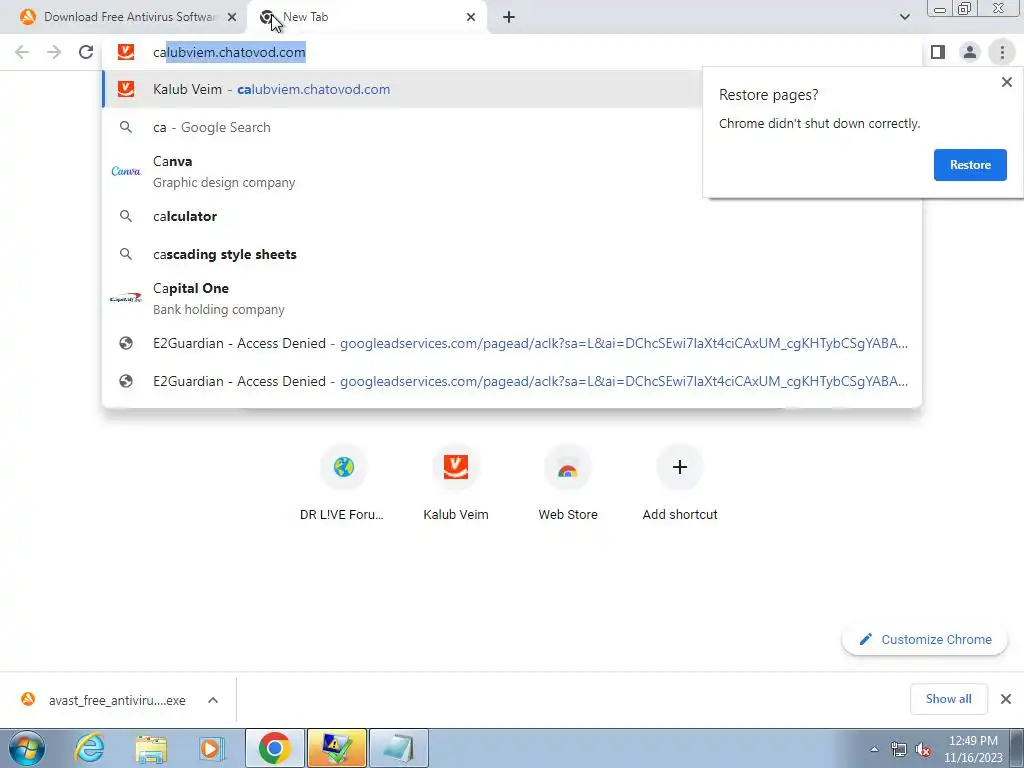Viewport: 1024px width, 768px height.
Task: Open the Windows Start button
Action: coord(27,748)
